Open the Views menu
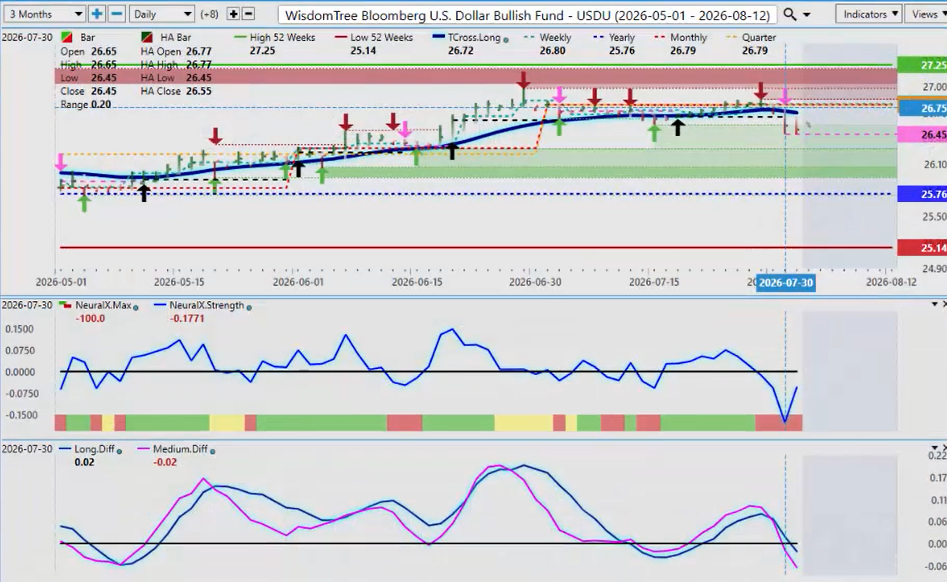The height and width of the screenshot is (582, 947). 927,14
